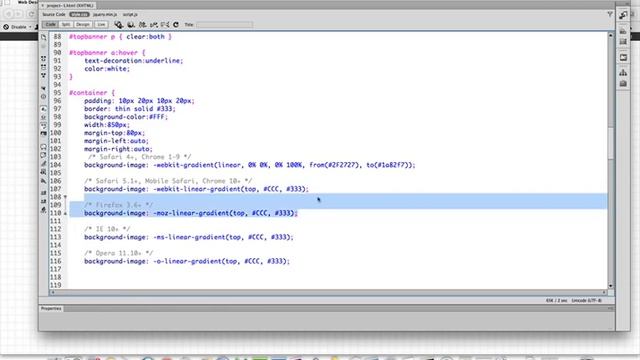
Task: Collapse code fold marker at line 108
Action: click(65, 197)
